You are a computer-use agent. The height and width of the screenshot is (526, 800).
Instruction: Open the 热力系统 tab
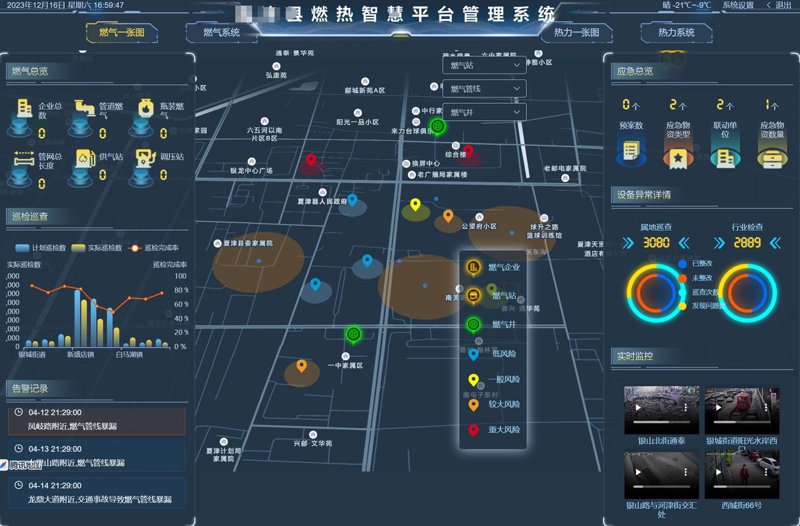coord(676,33)
